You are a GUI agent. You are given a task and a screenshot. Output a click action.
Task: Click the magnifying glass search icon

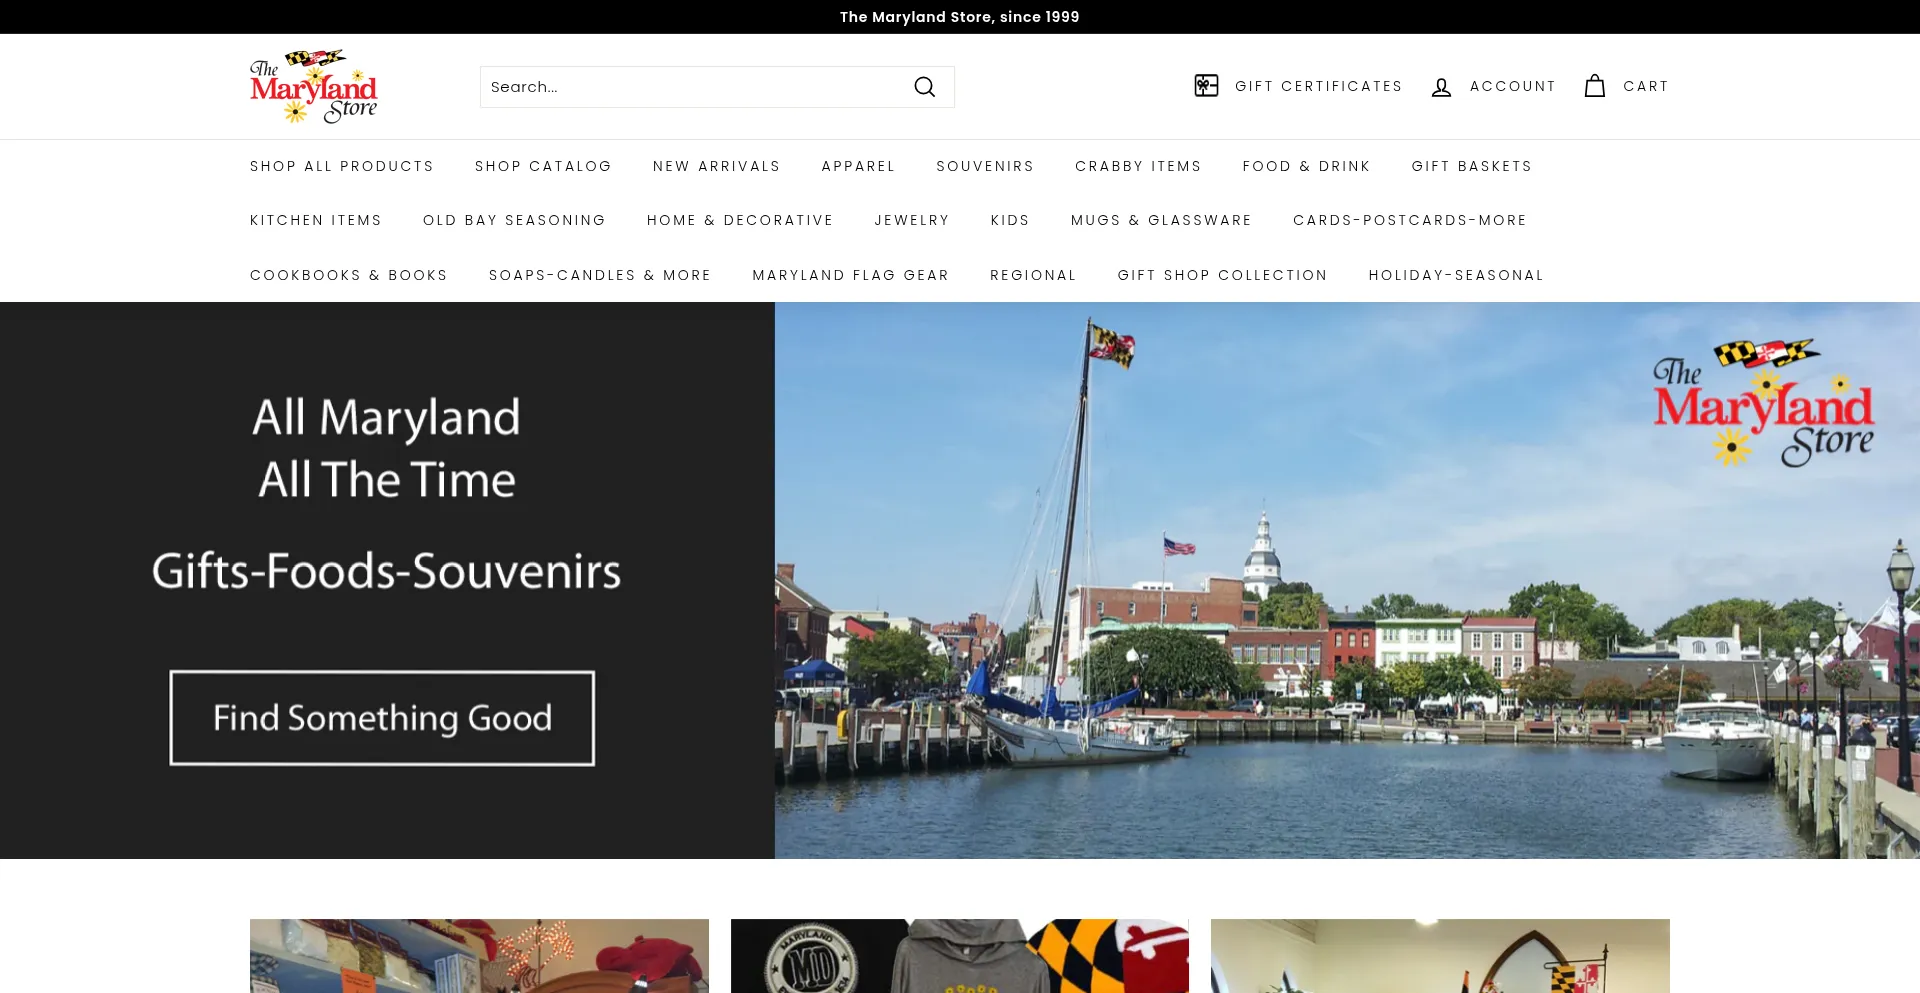[924, 87]
